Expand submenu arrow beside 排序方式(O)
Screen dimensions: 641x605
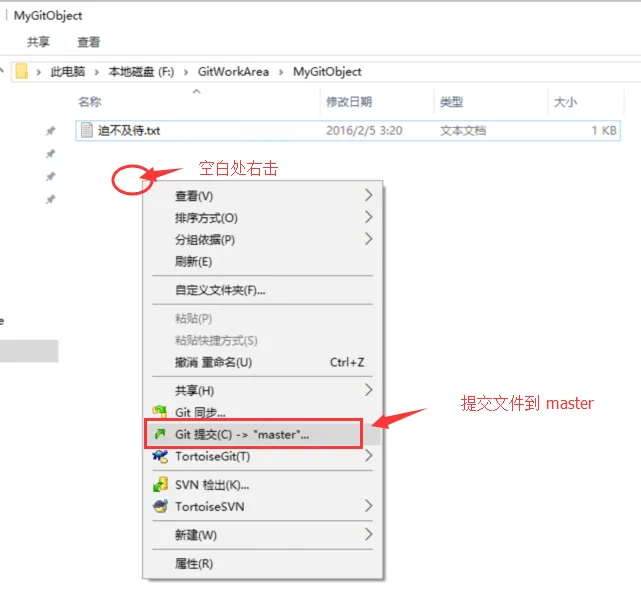tap(368, 217)
